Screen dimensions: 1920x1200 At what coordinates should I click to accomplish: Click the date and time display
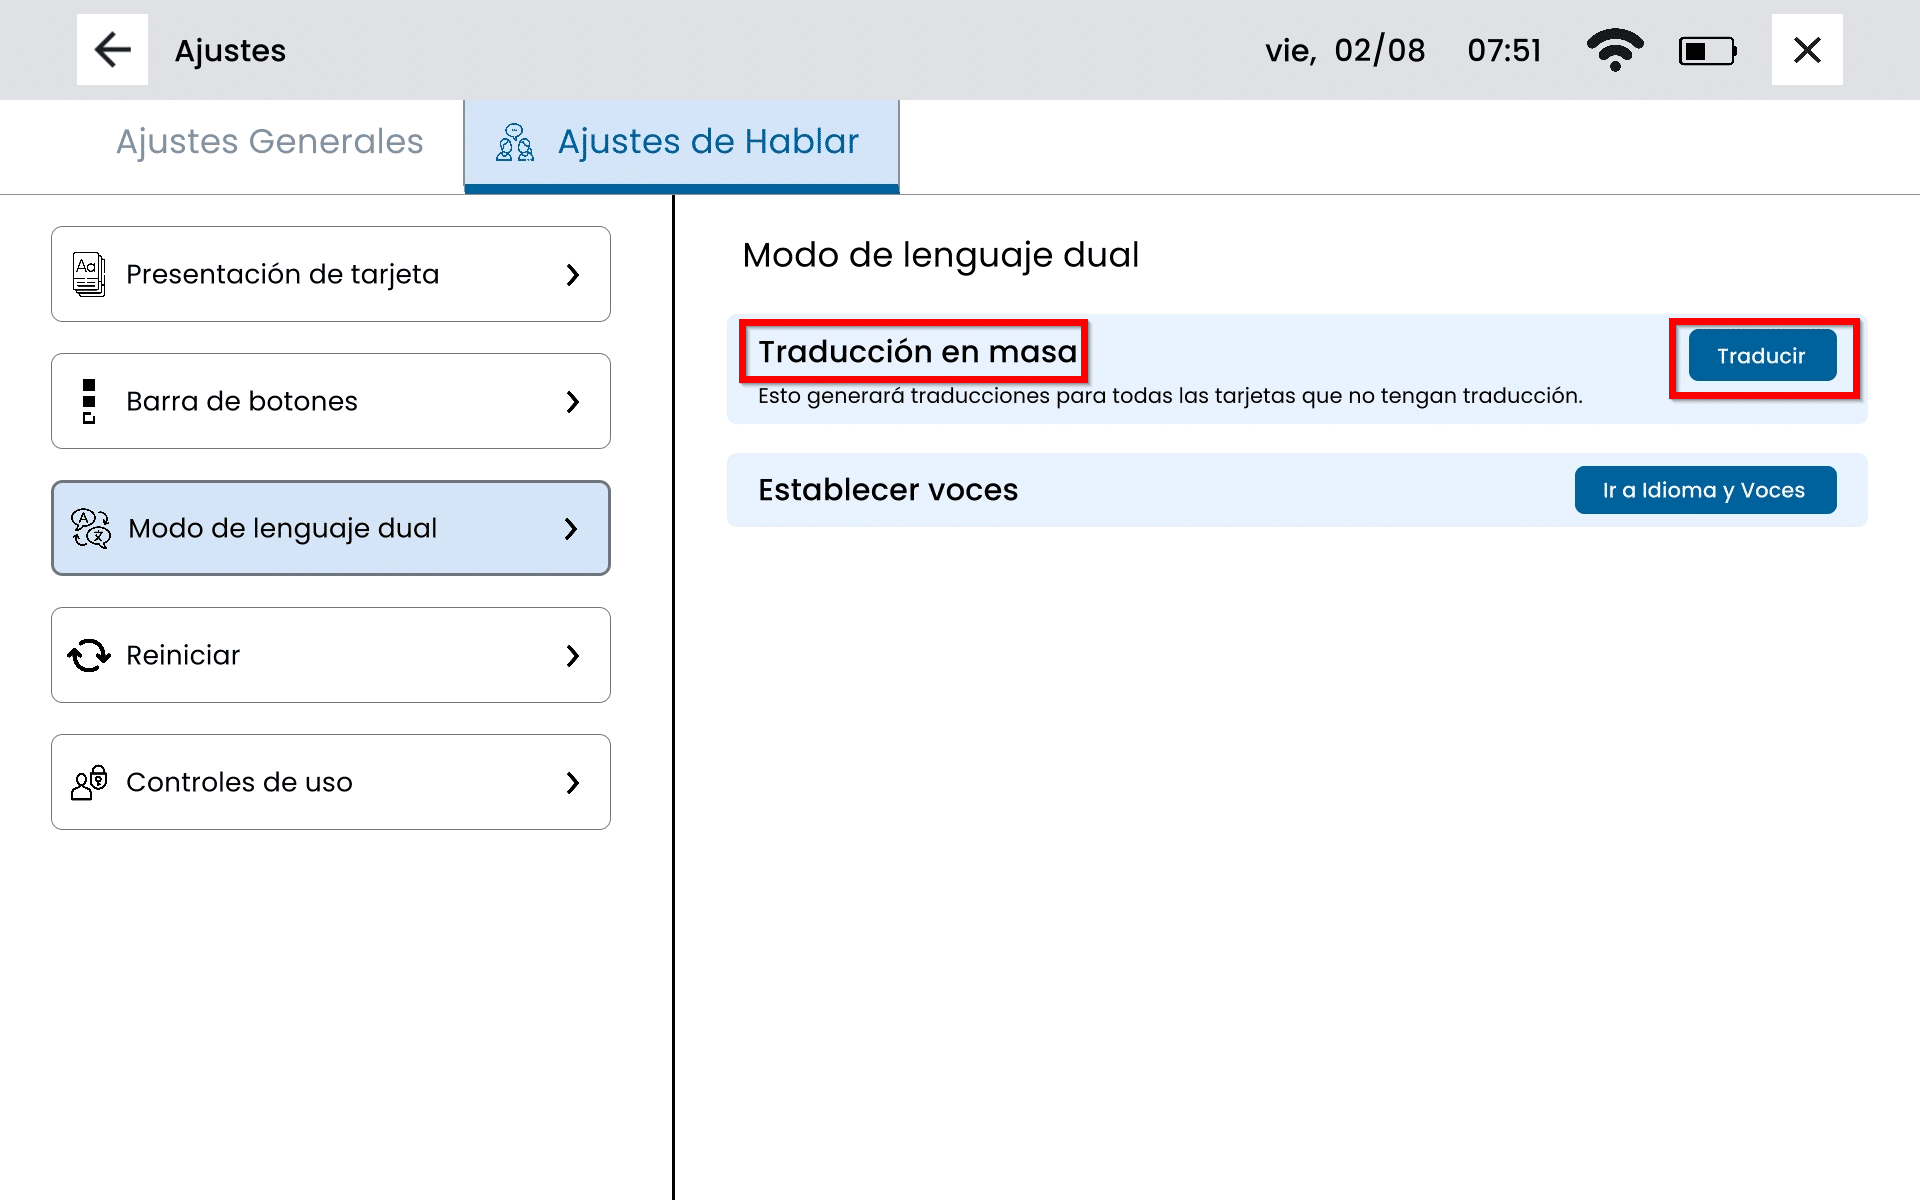(x=1402, y=50)
